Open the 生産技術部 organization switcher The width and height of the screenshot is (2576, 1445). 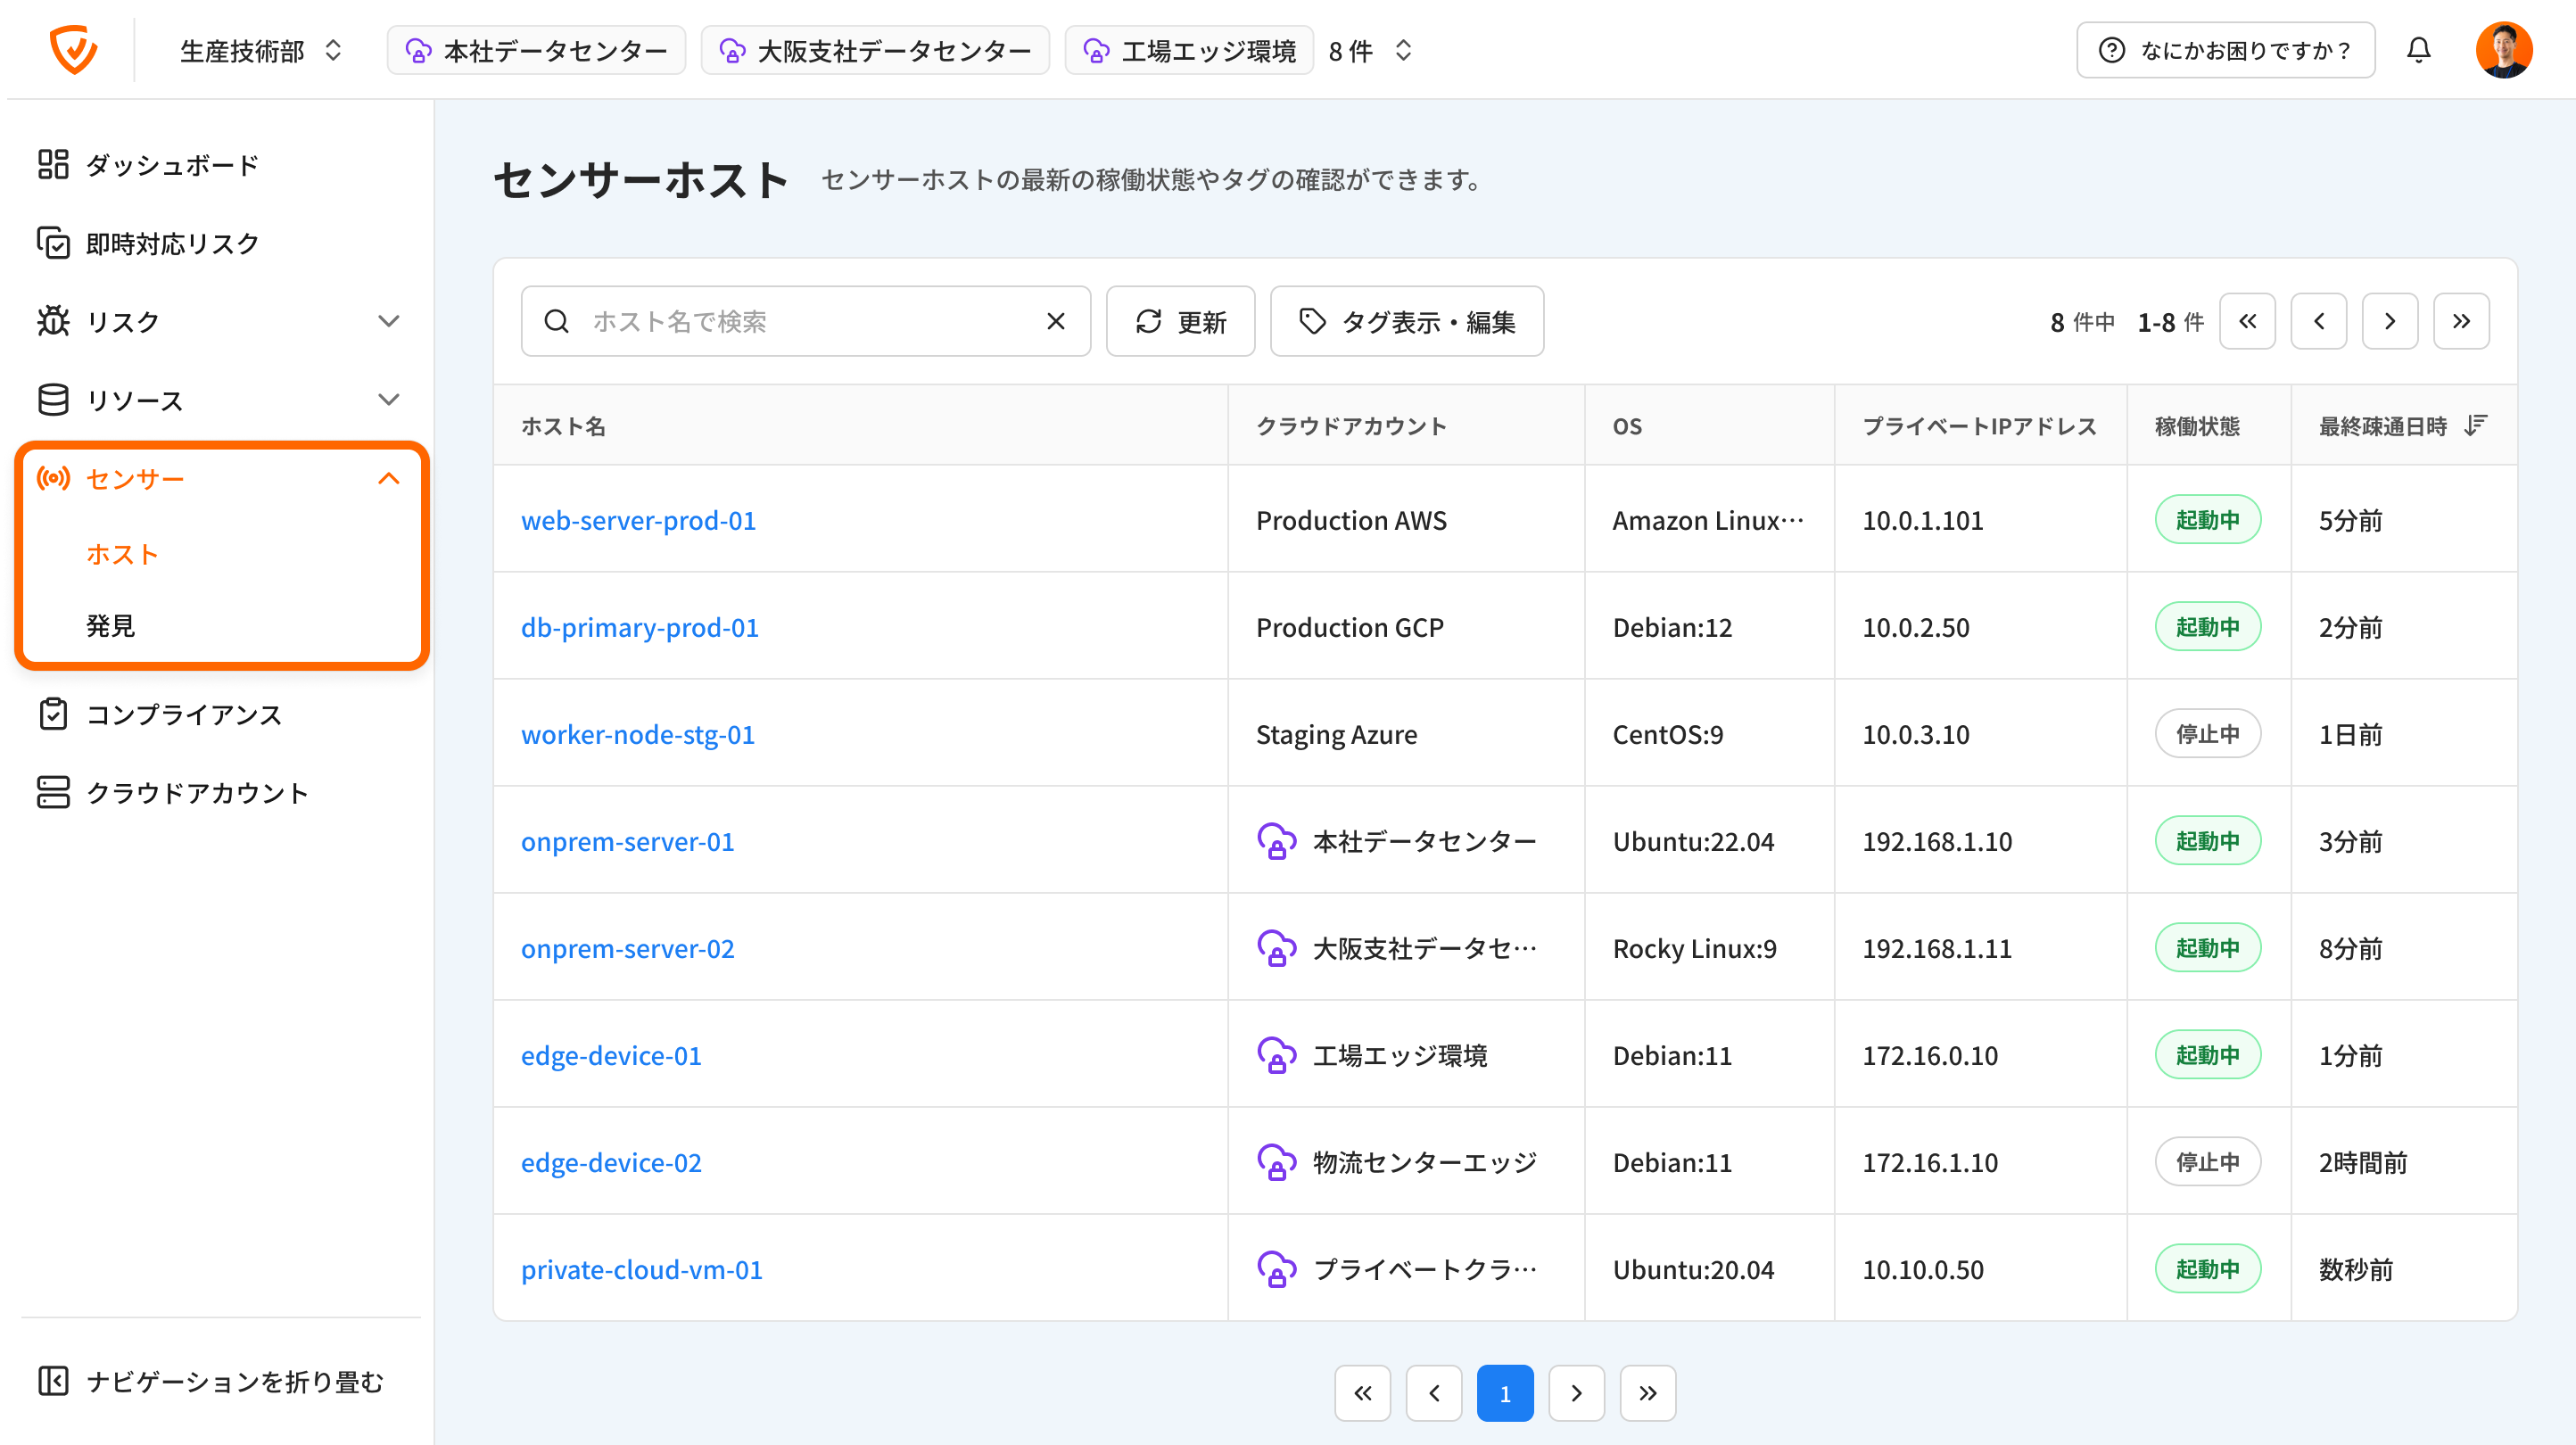pyautogui.click(x=260, y=50)
